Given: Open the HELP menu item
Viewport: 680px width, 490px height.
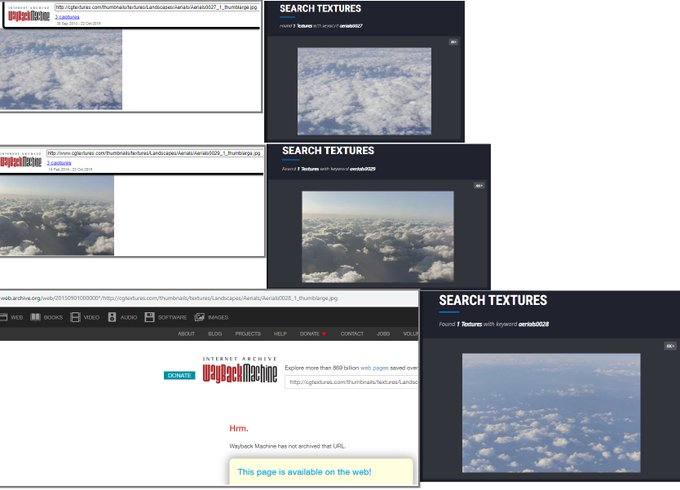Looking at the screenshot, I should point(280,334).
